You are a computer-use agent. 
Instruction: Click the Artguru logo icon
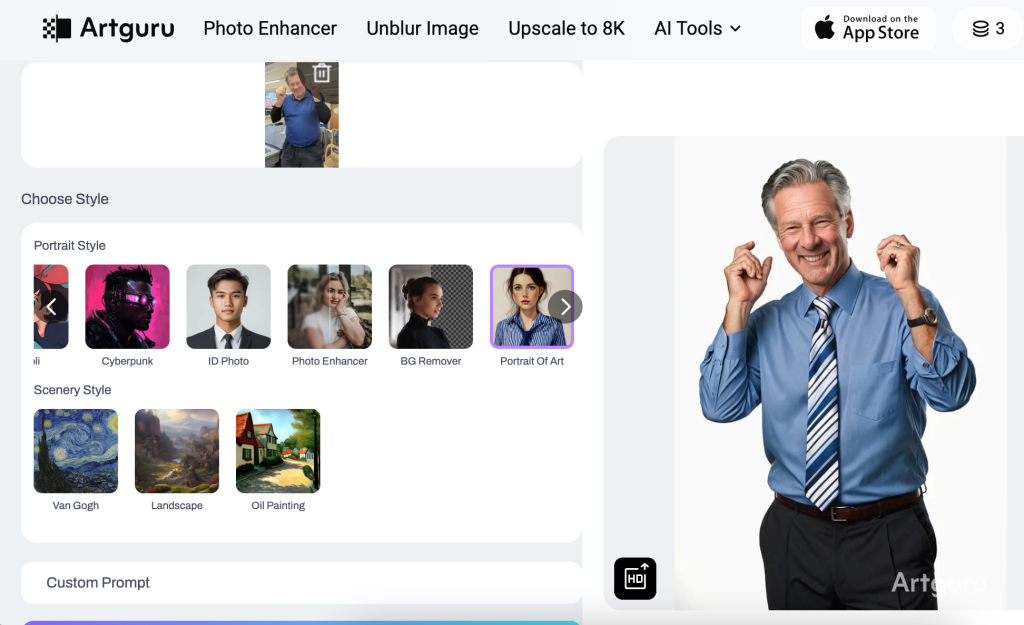click(56, 28)
